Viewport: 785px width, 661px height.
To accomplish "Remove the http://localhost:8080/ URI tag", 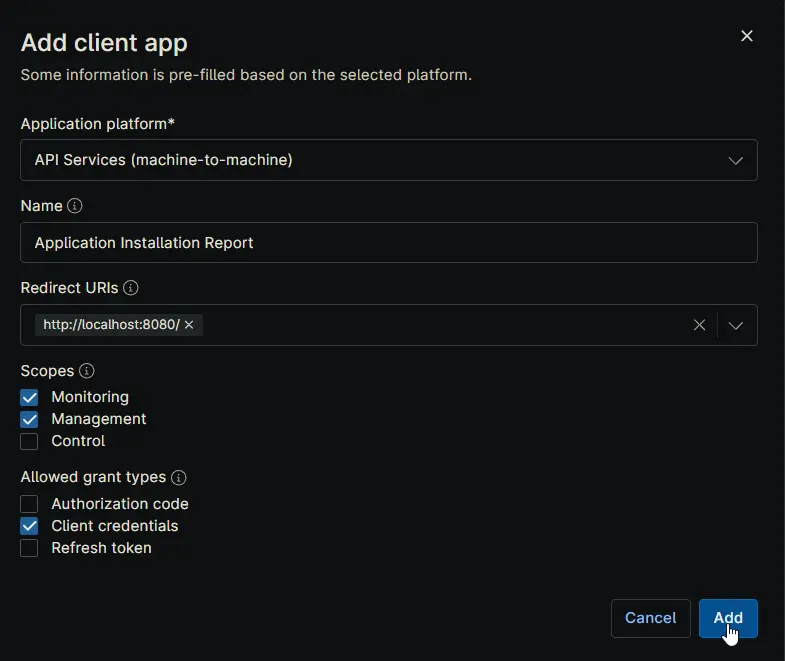I will (189, 325).
